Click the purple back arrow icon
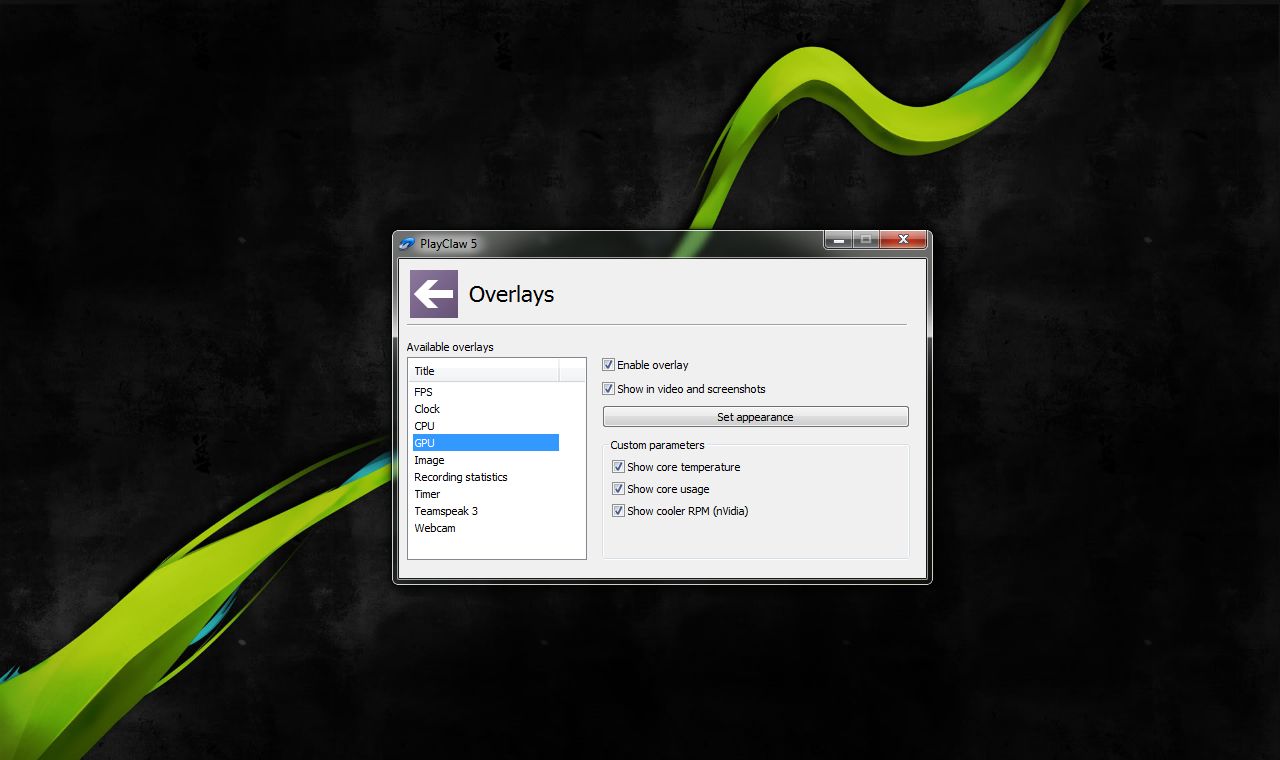 (x=434, y=294)
